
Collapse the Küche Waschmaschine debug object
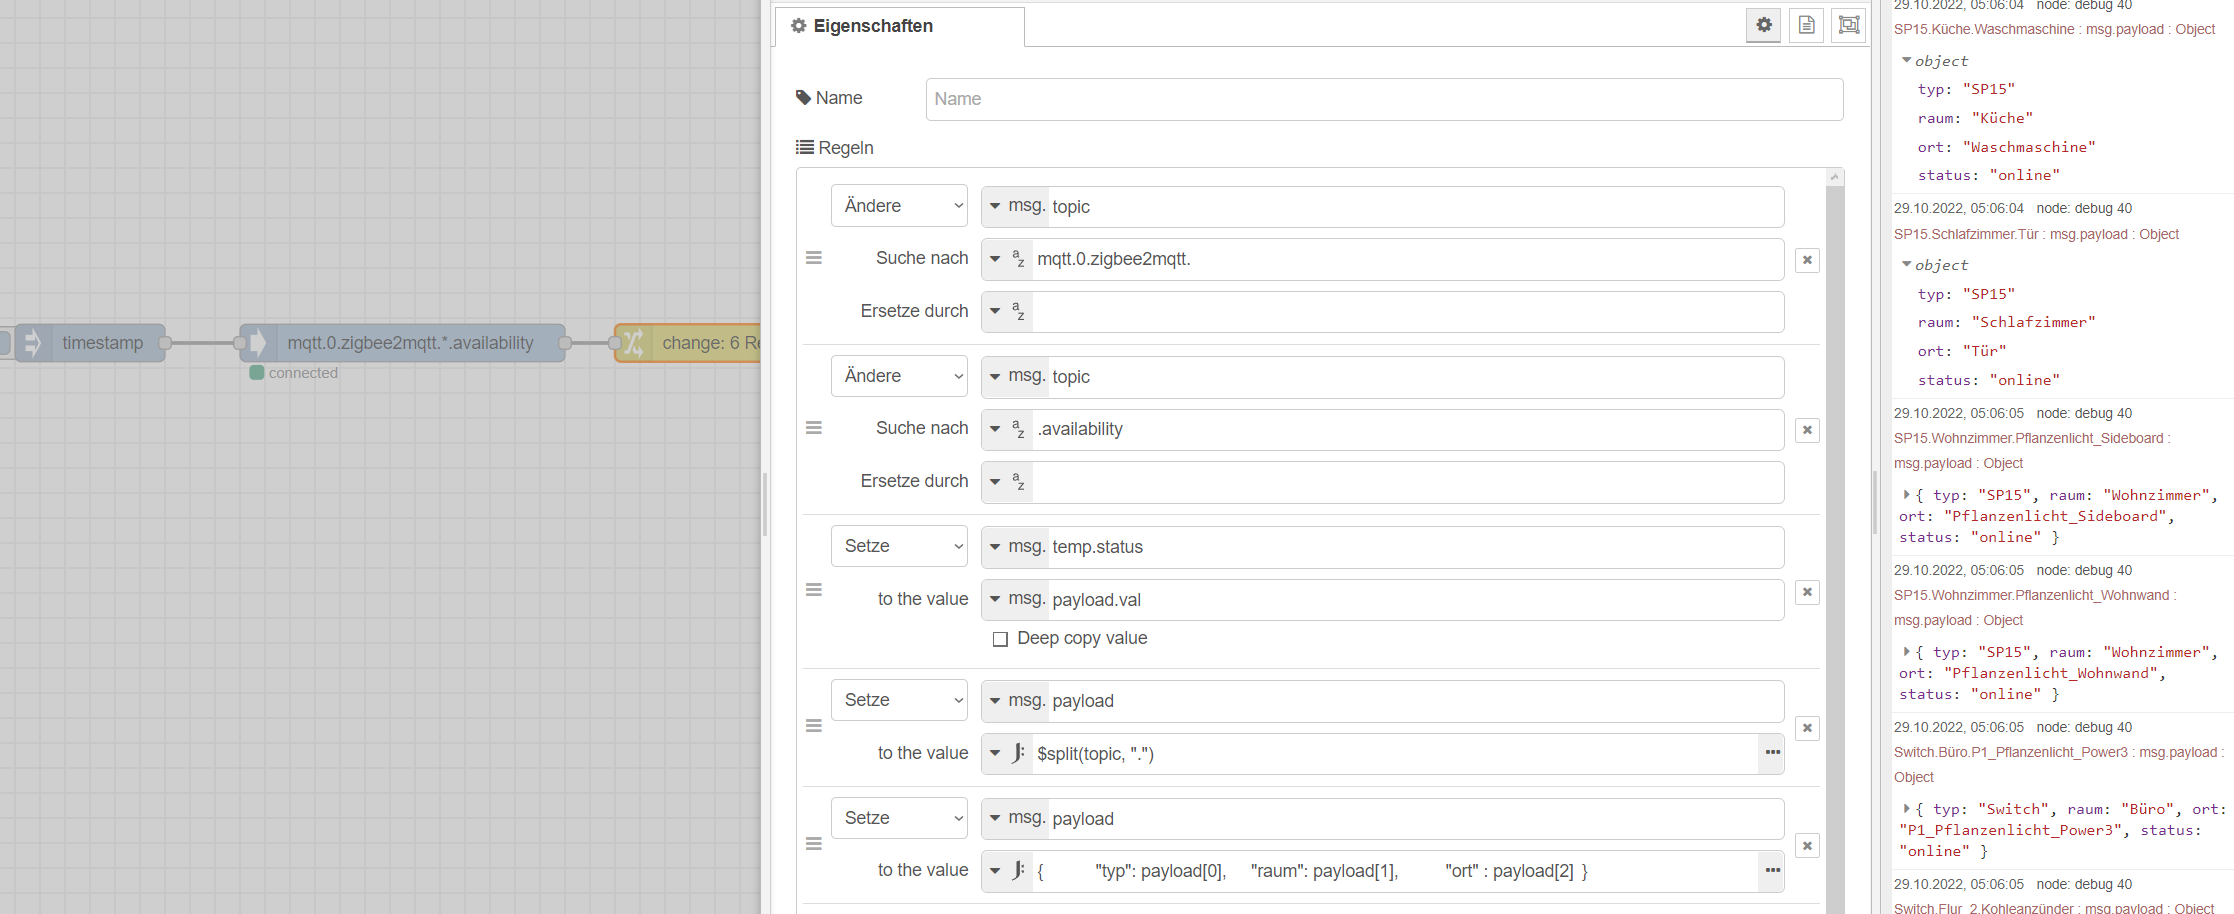click(x=1906, y=61)
